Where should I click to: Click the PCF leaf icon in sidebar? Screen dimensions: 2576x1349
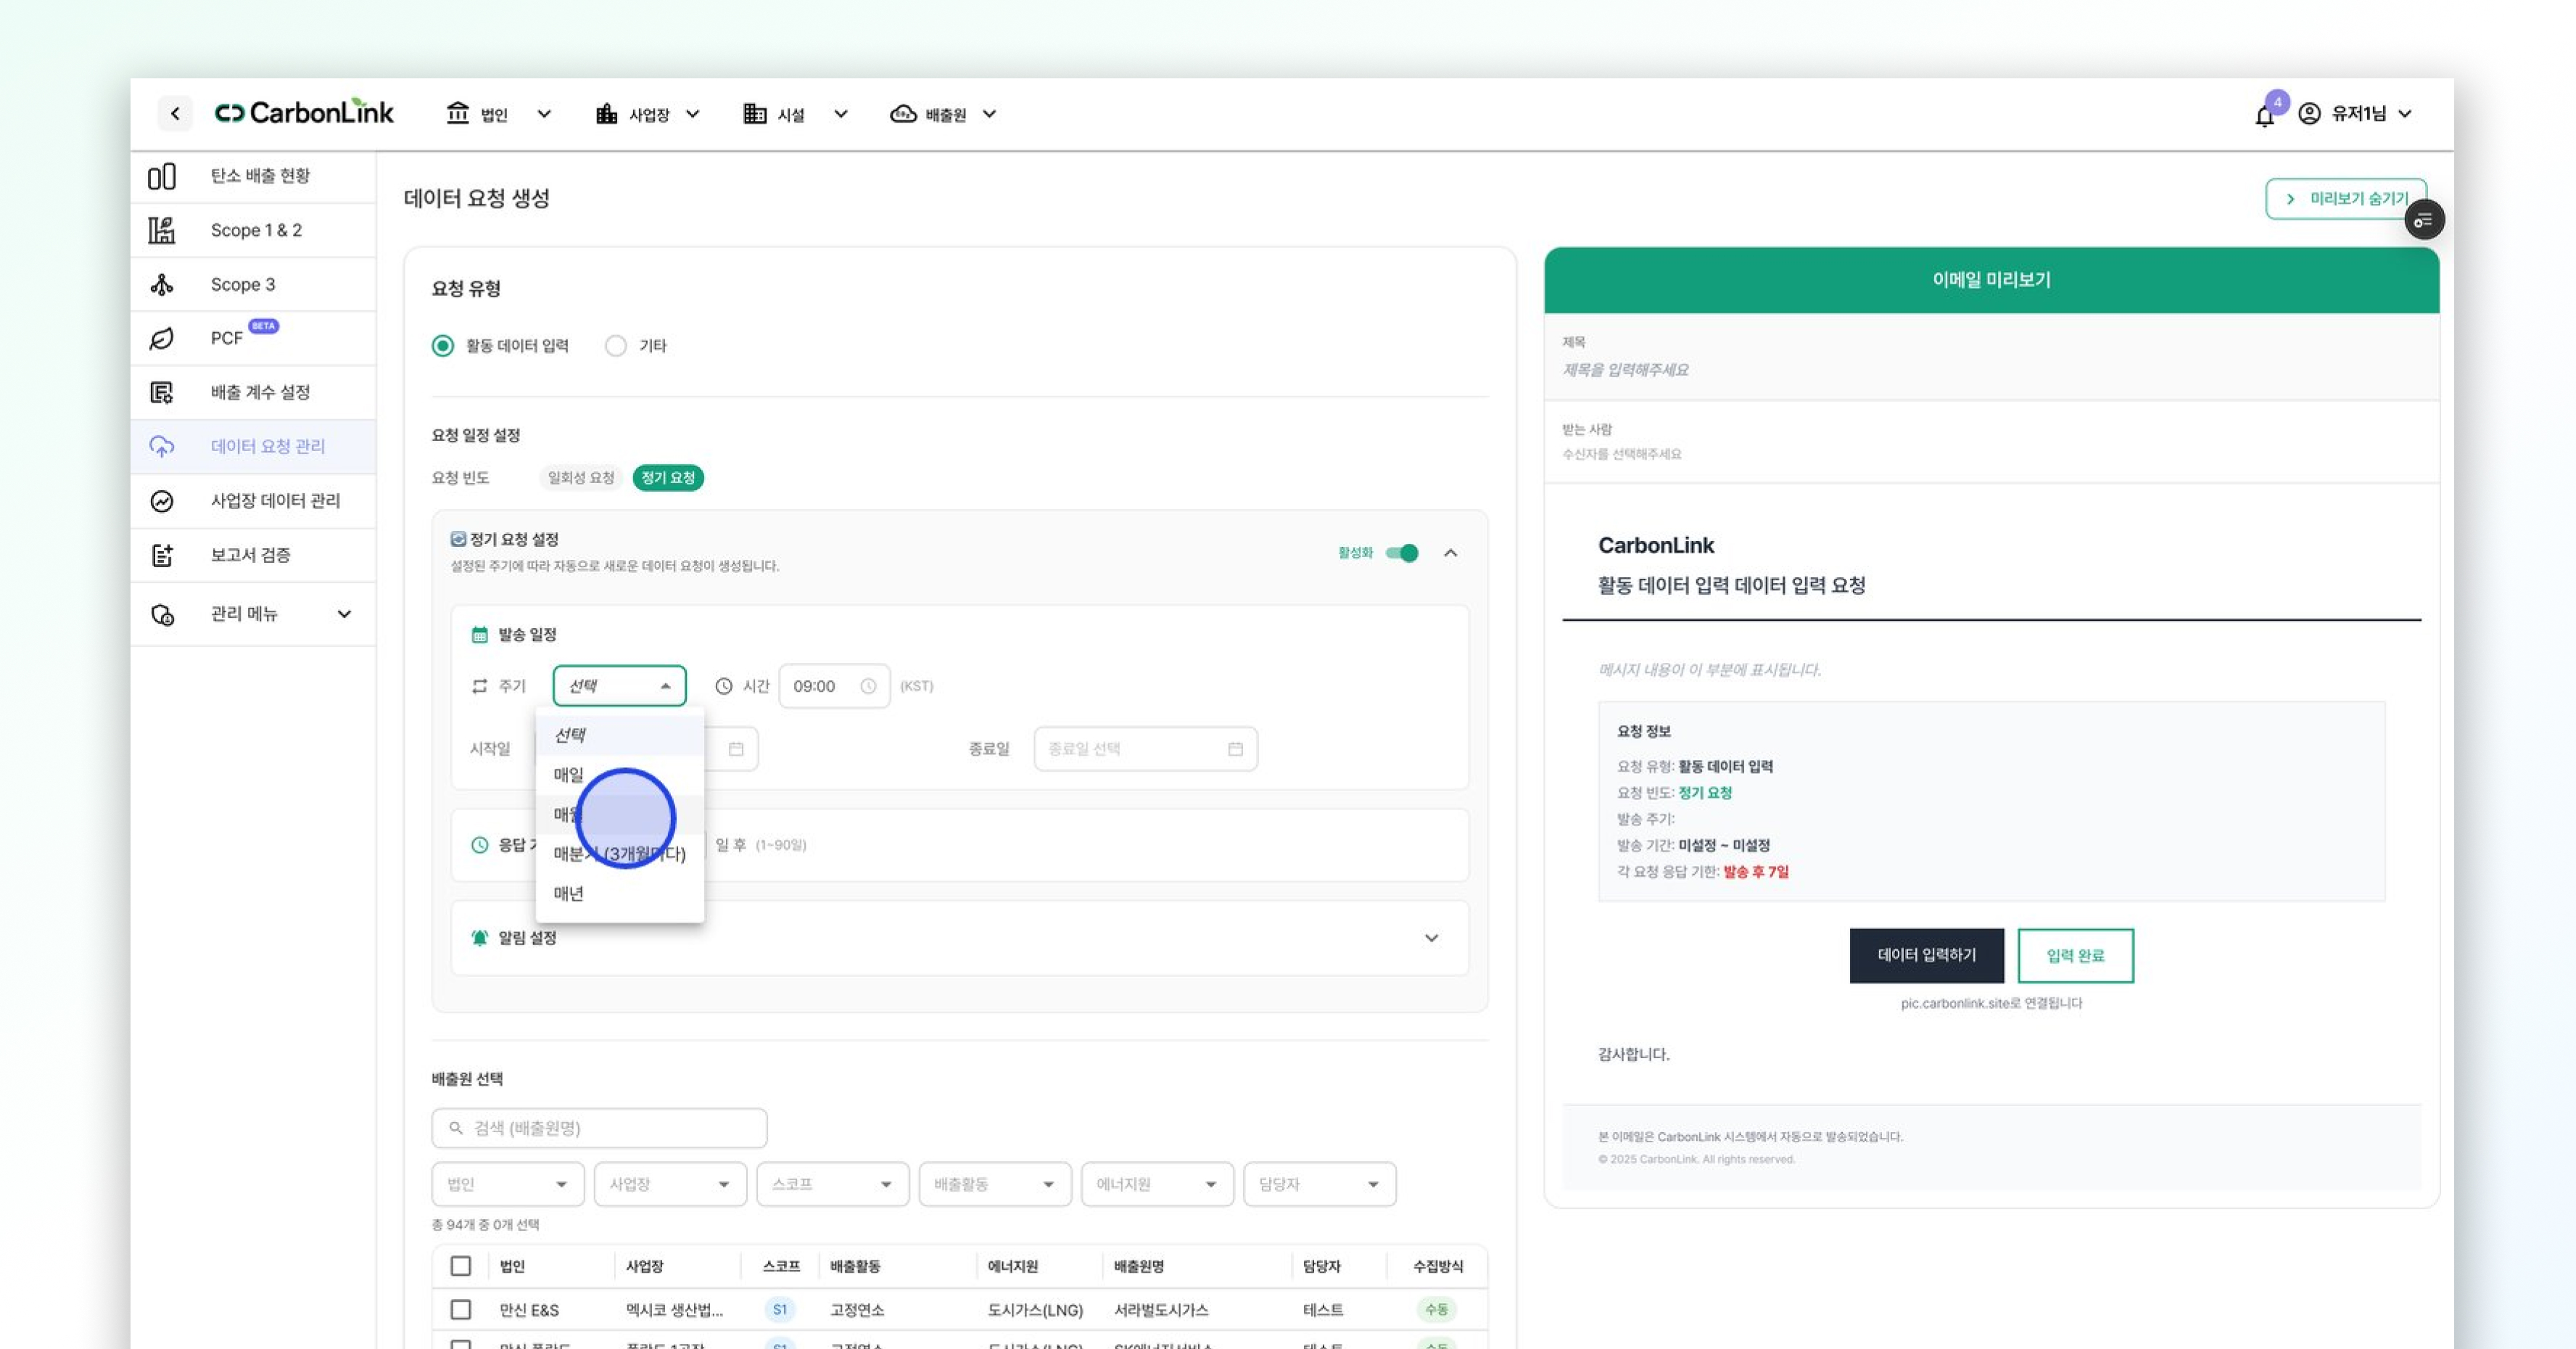tap(162, 339)
